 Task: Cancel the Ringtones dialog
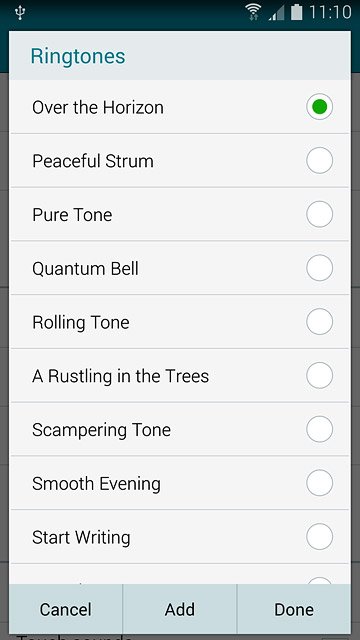click(x=66, y=609)
